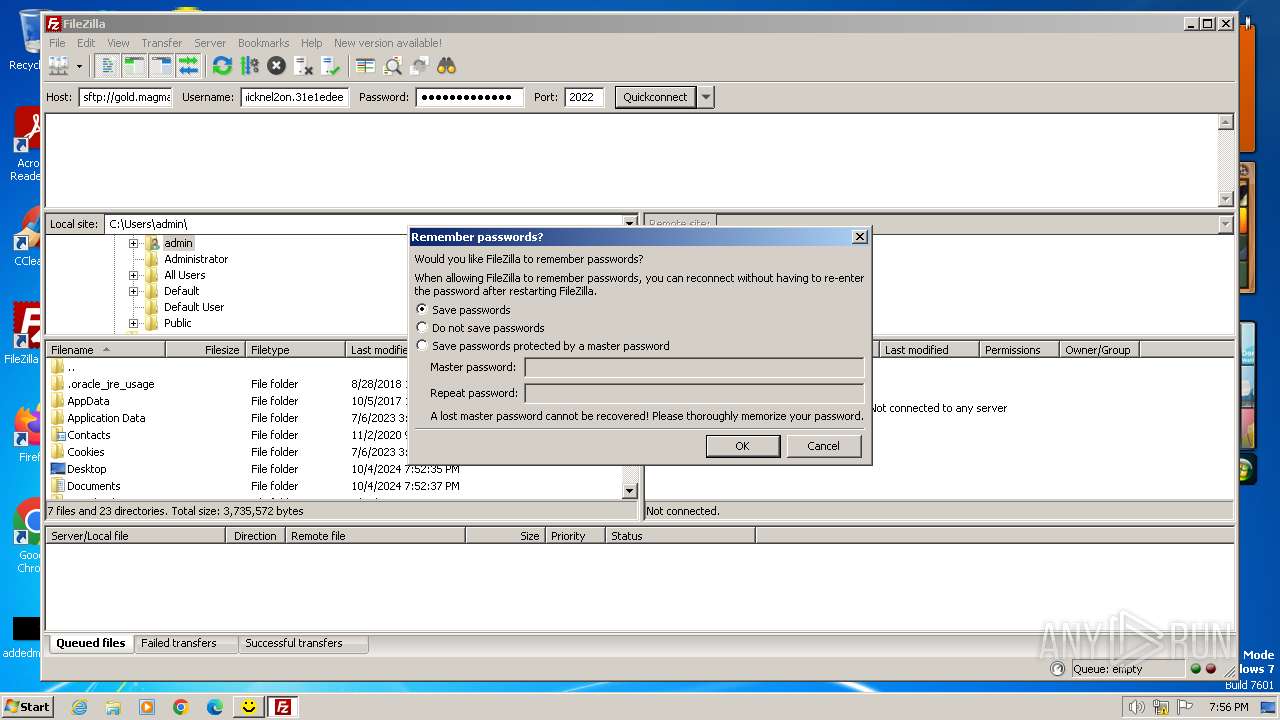Click message log scrollbar down arrow
The height and width of the screenshot is (720, 1280).
[1226, 199]
